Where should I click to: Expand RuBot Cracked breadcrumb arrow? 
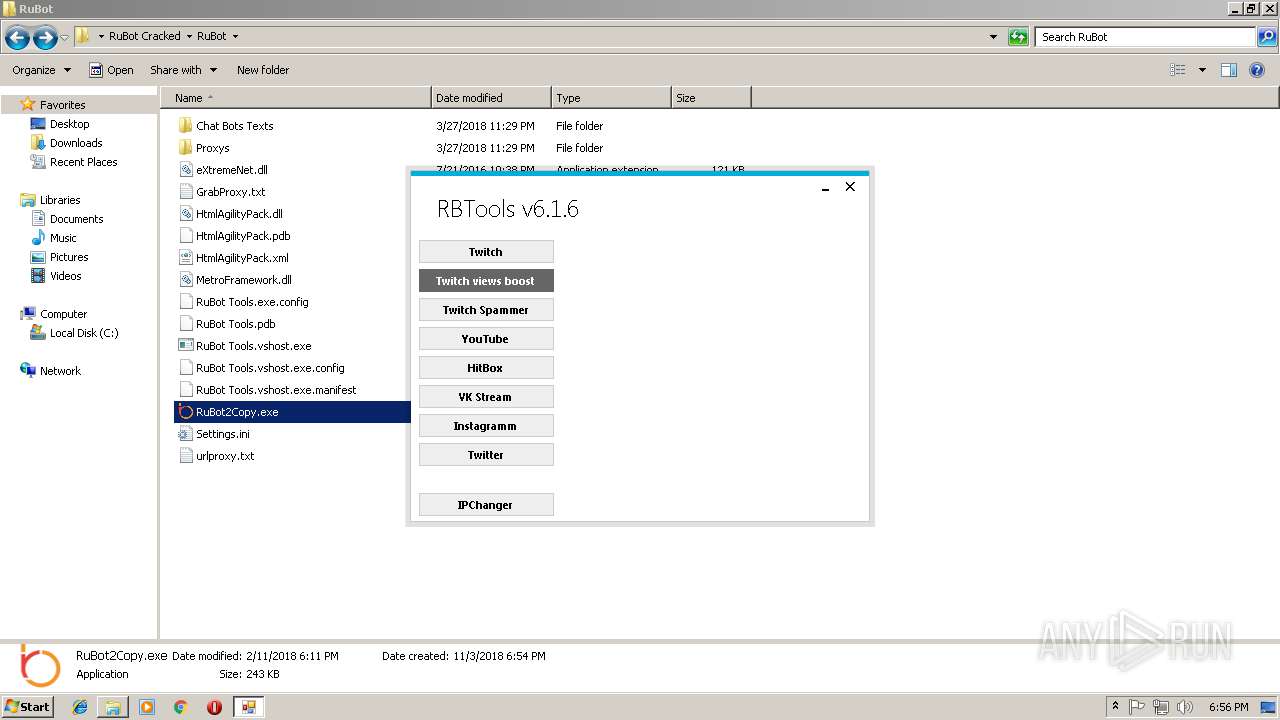[188, 36]
